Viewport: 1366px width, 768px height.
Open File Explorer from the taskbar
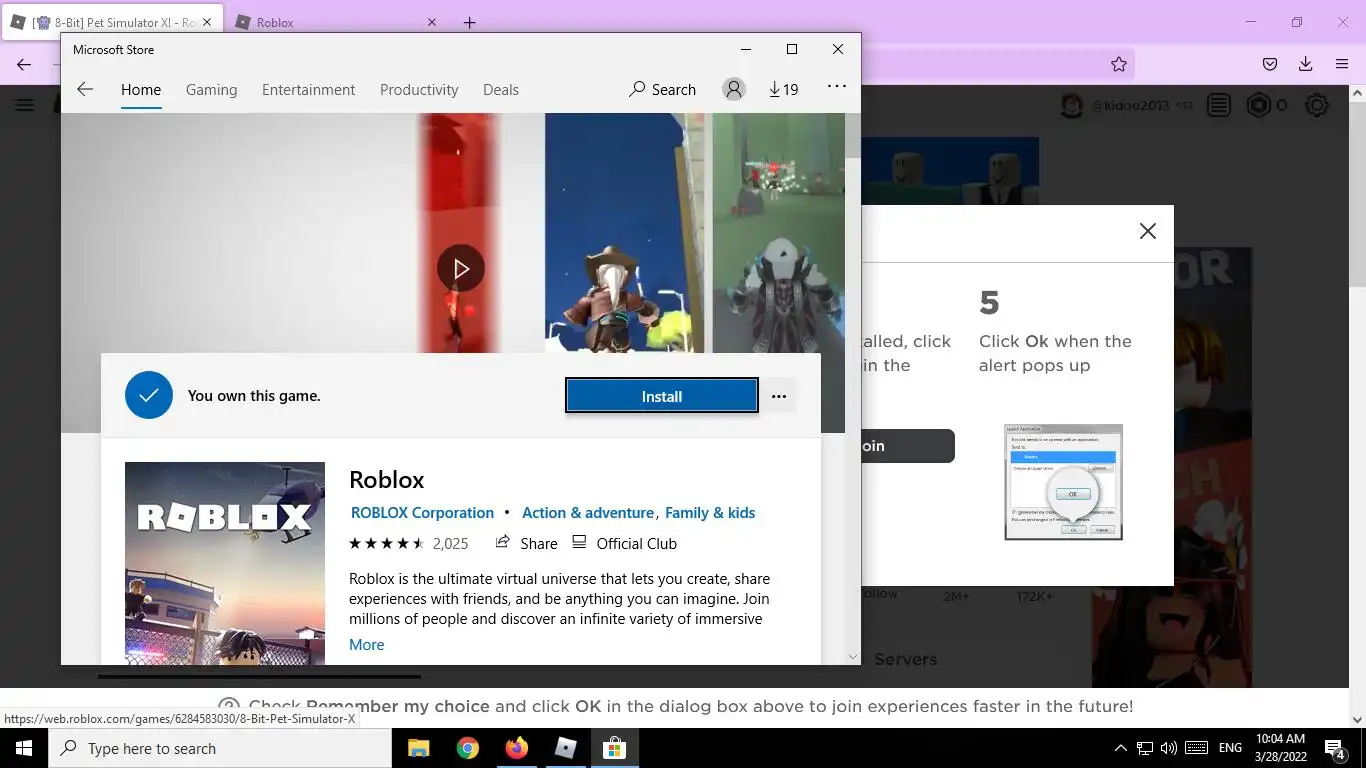point(418,748)
